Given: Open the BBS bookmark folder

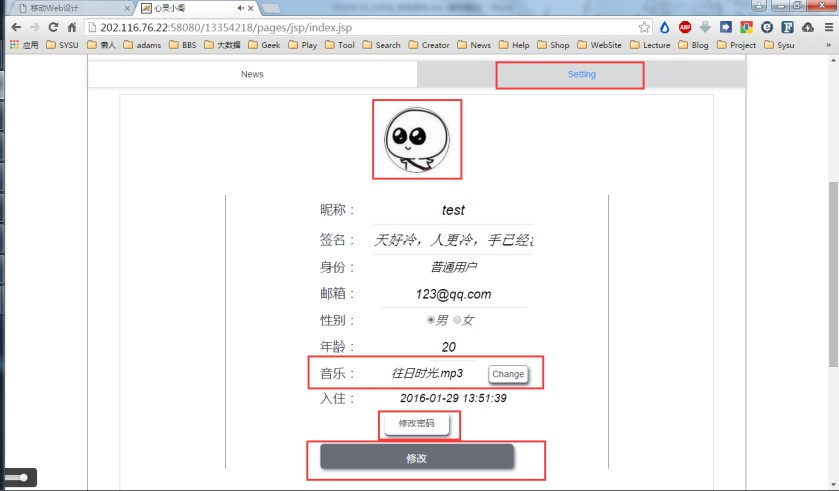Looking at the screenshot, I should 183,45.
